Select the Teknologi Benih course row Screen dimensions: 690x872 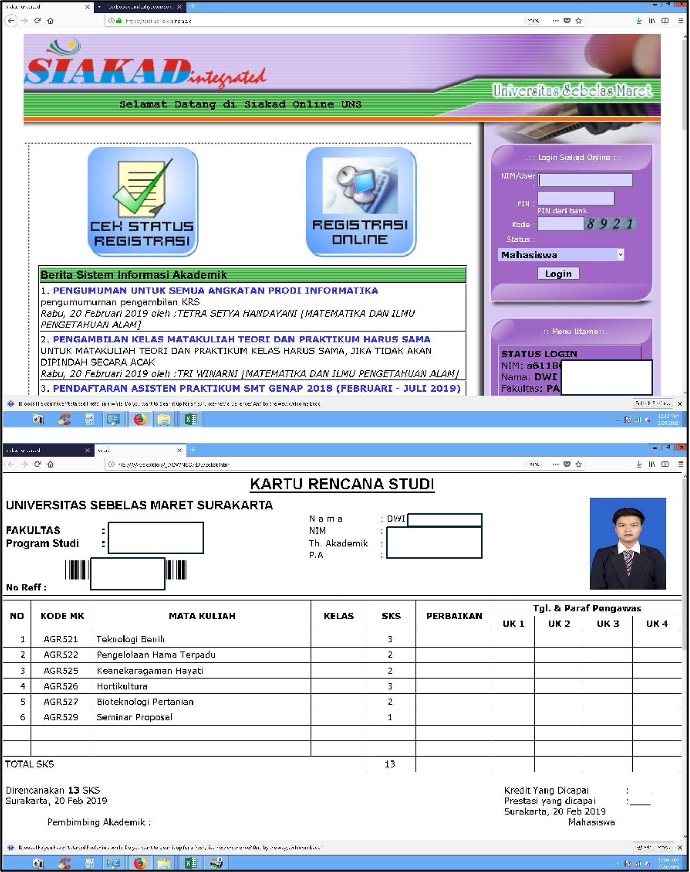(342, 639)
